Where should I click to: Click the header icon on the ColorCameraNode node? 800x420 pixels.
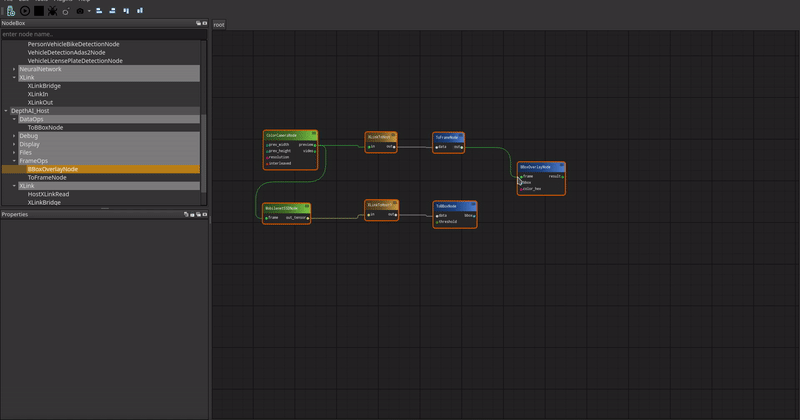[314, 134]
